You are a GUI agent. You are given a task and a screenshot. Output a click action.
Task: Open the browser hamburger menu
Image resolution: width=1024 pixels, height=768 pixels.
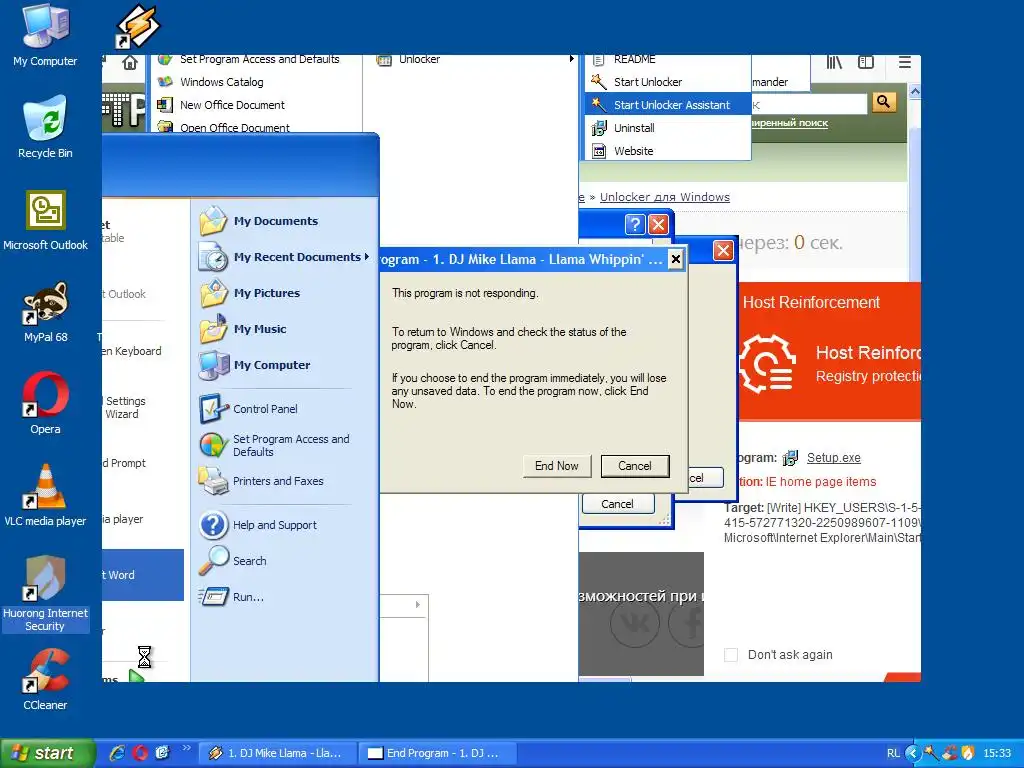(904, 62)
